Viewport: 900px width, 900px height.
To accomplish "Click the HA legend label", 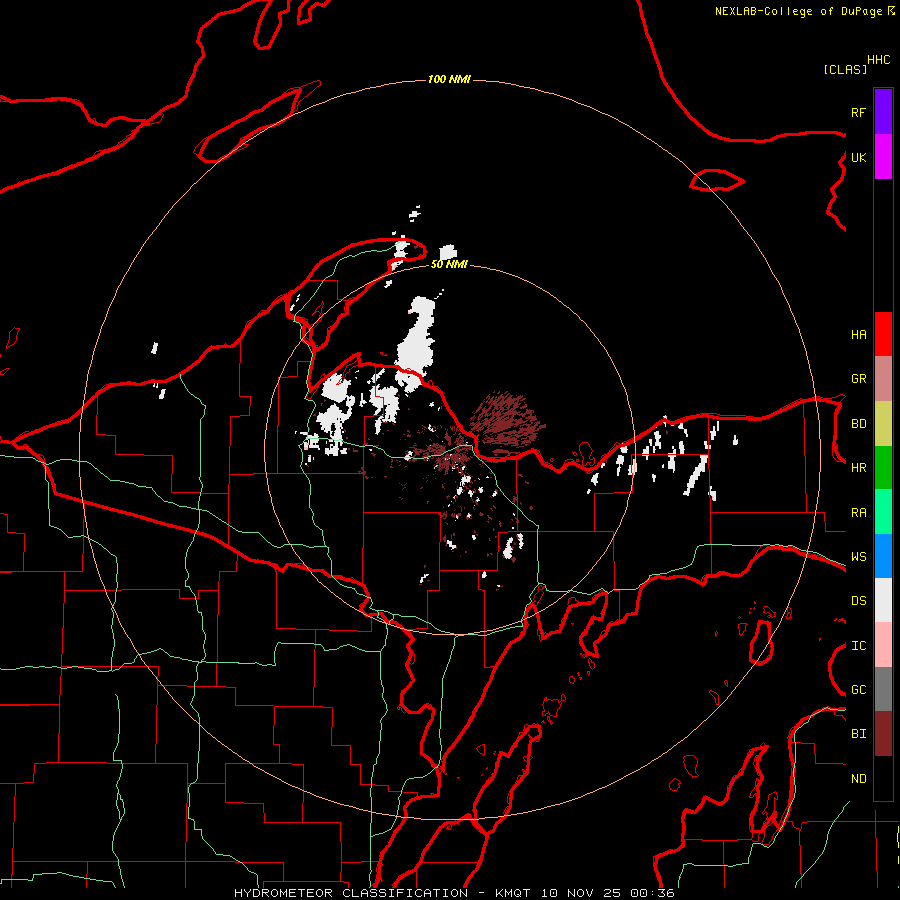I will [858, 334].
